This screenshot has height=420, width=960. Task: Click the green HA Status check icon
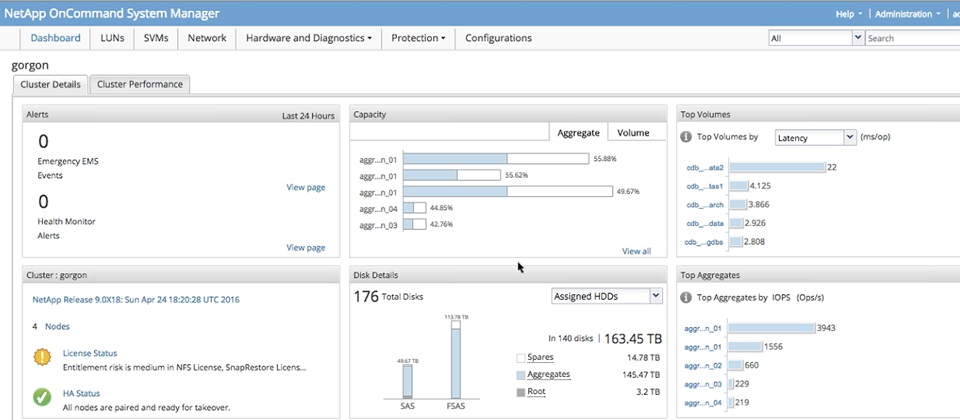coord(42,397)
